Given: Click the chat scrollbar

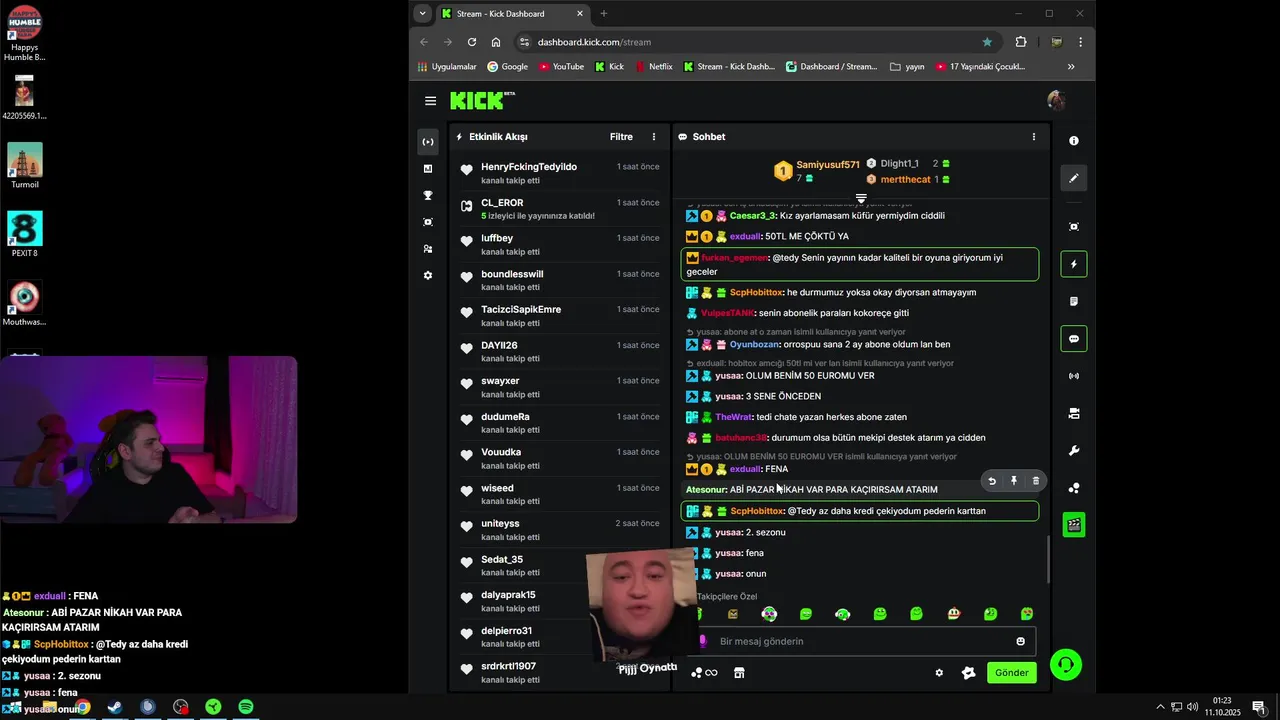Looking at the screenshot, I should pos(1048,560).
